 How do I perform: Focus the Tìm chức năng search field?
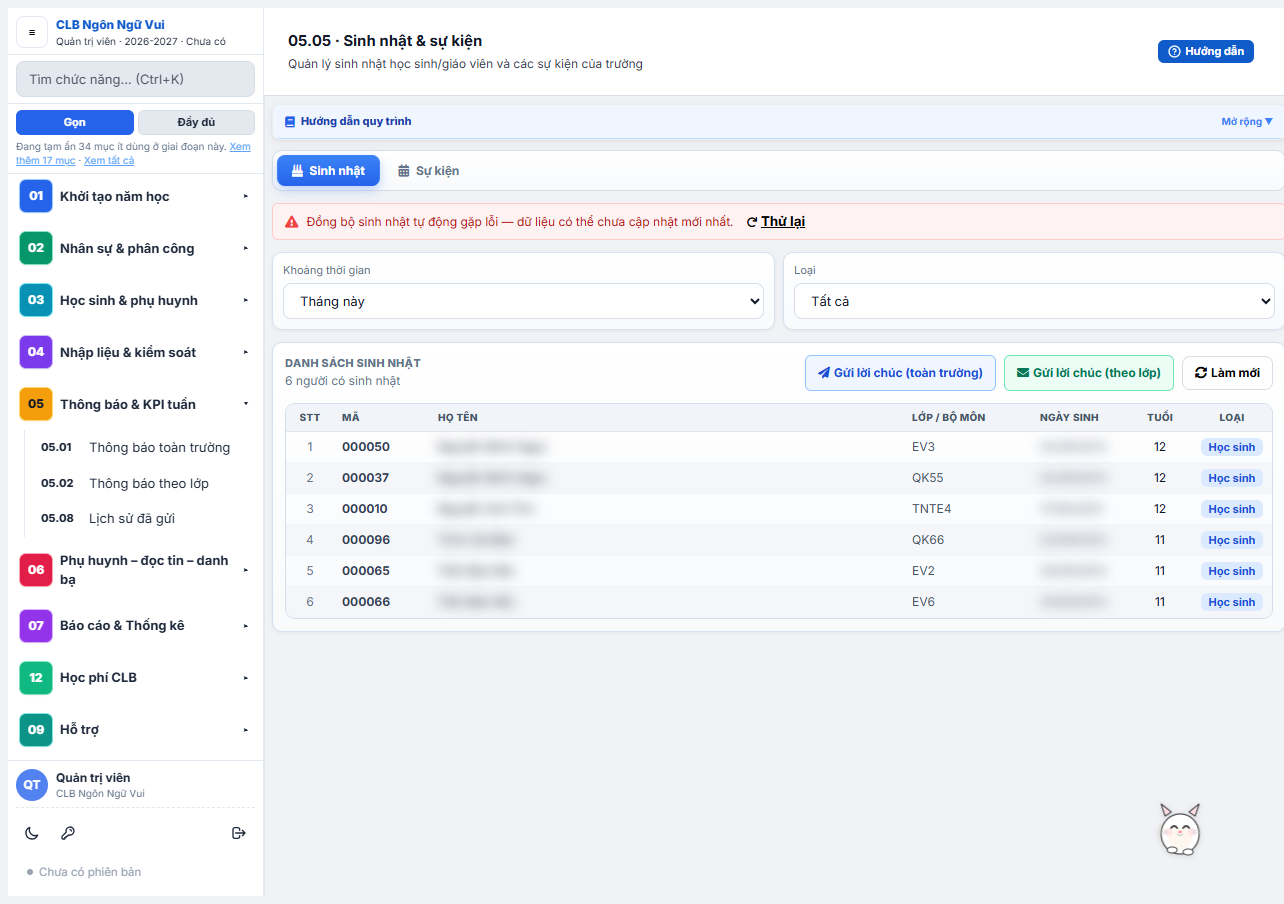(x=135, y=79)
